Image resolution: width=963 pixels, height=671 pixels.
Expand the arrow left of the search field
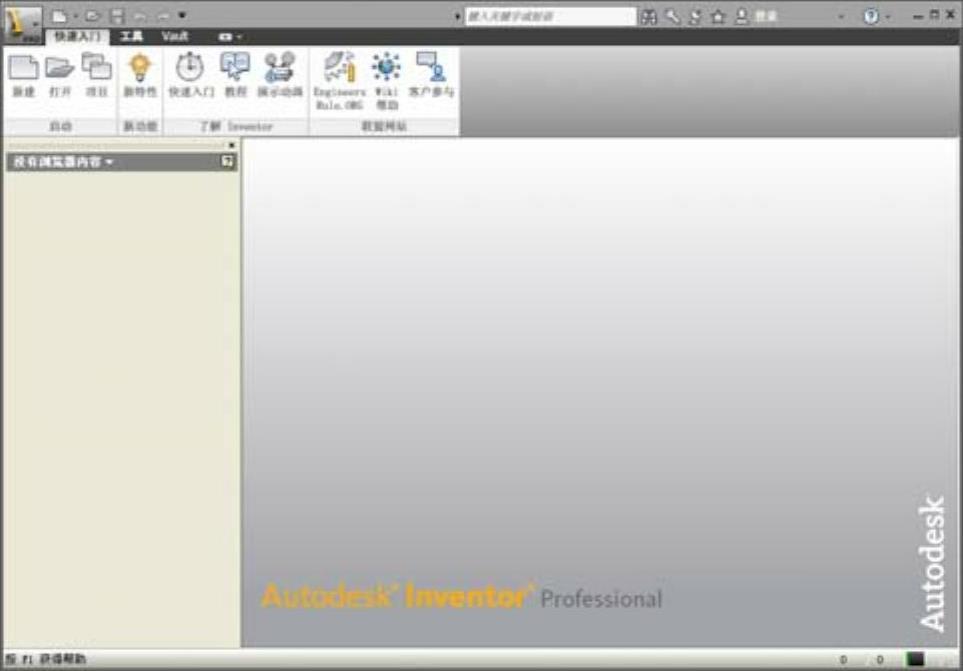pyautogui.click(x=458, y=17)
